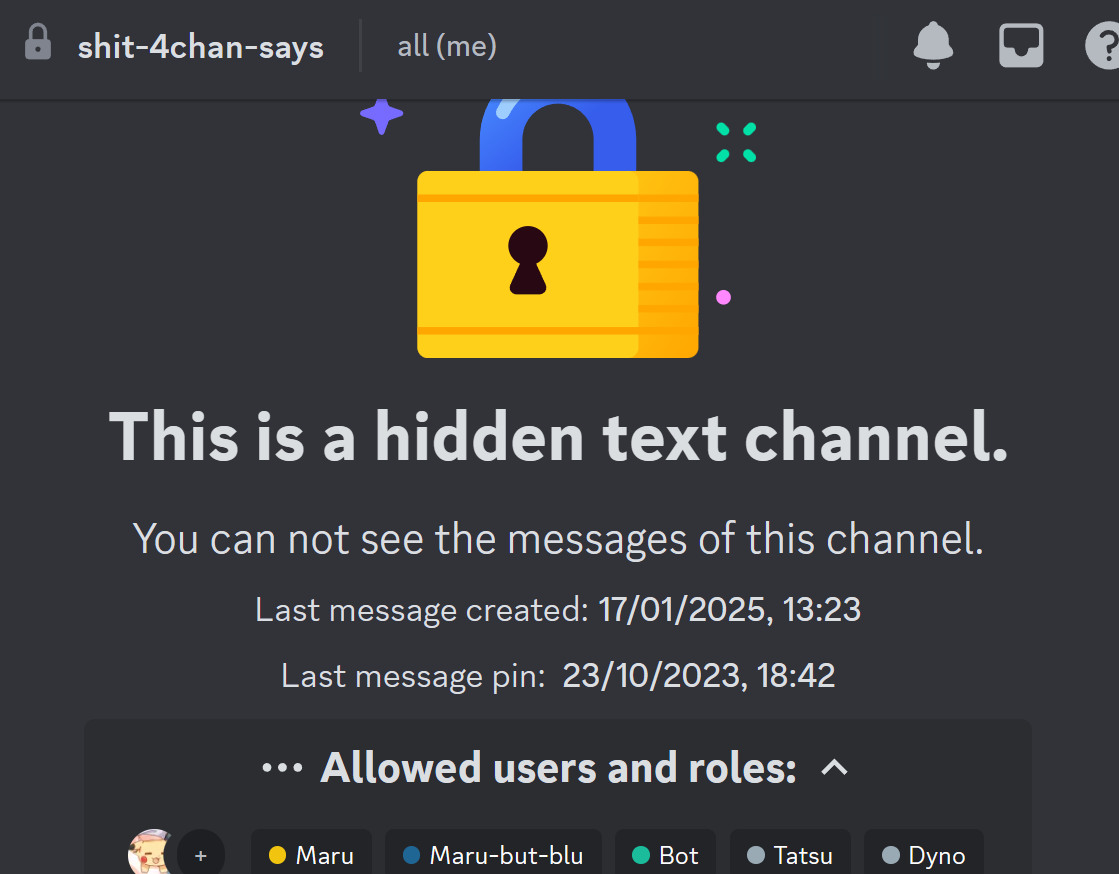
Task: Open the inbox icon
Action: (1021, 46)
